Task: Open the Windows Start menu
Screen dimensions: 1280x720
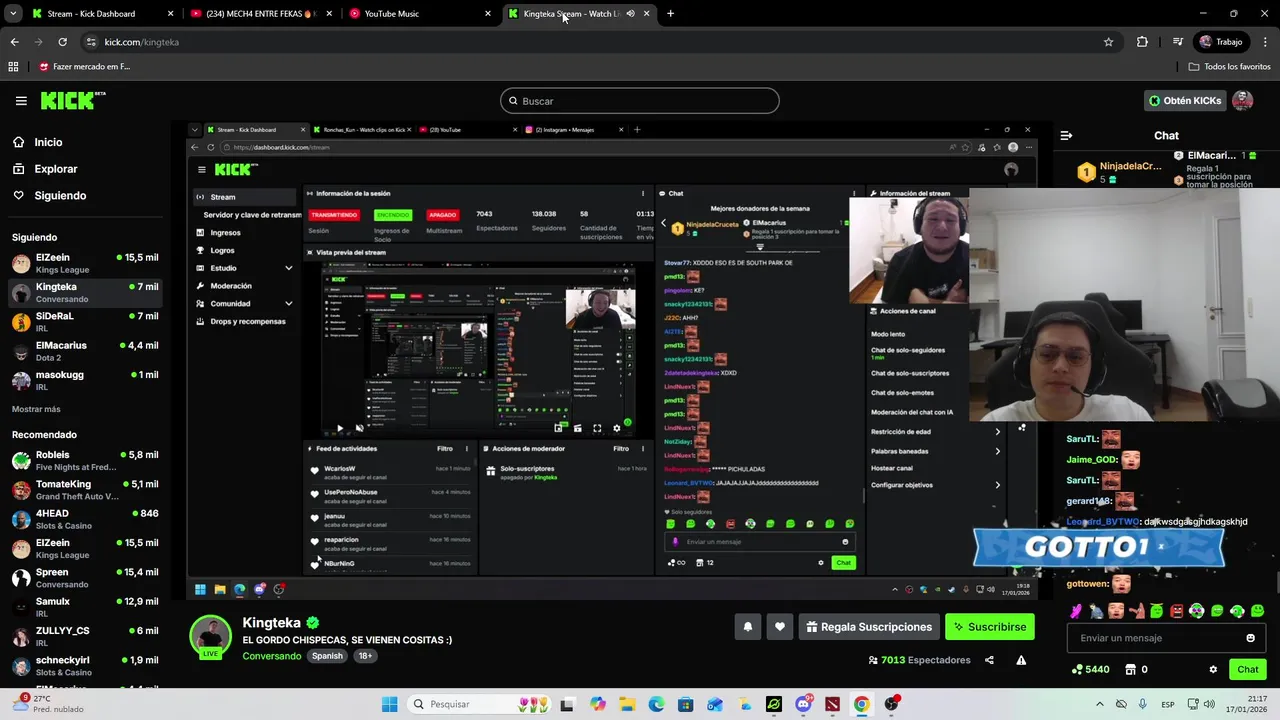Action: pyautogui.click(x=389, y=704)
